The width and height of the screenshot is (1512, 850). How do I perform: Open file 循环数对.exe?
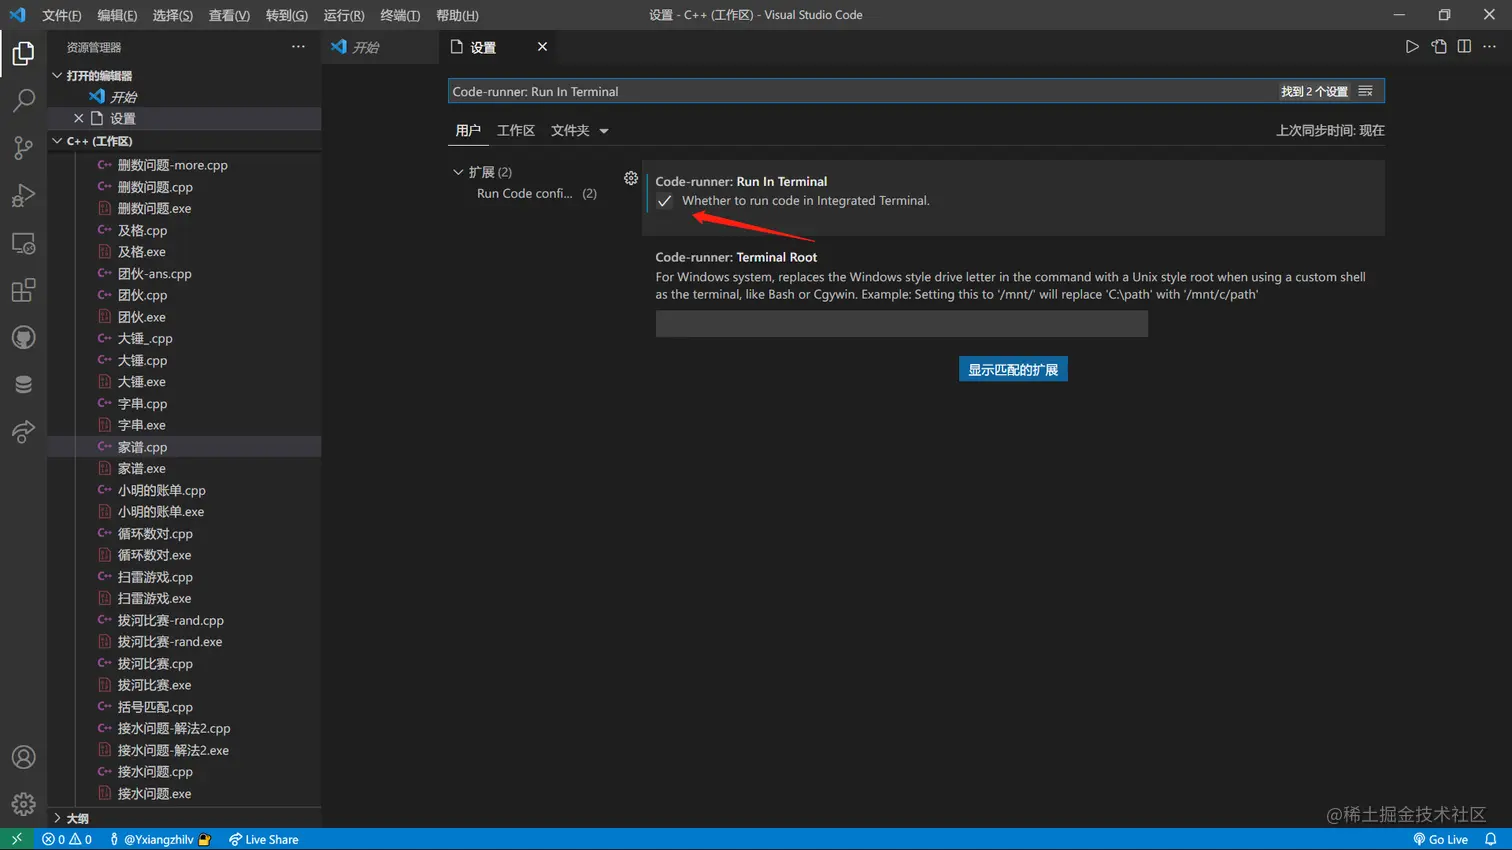click(x=185, y=555)
